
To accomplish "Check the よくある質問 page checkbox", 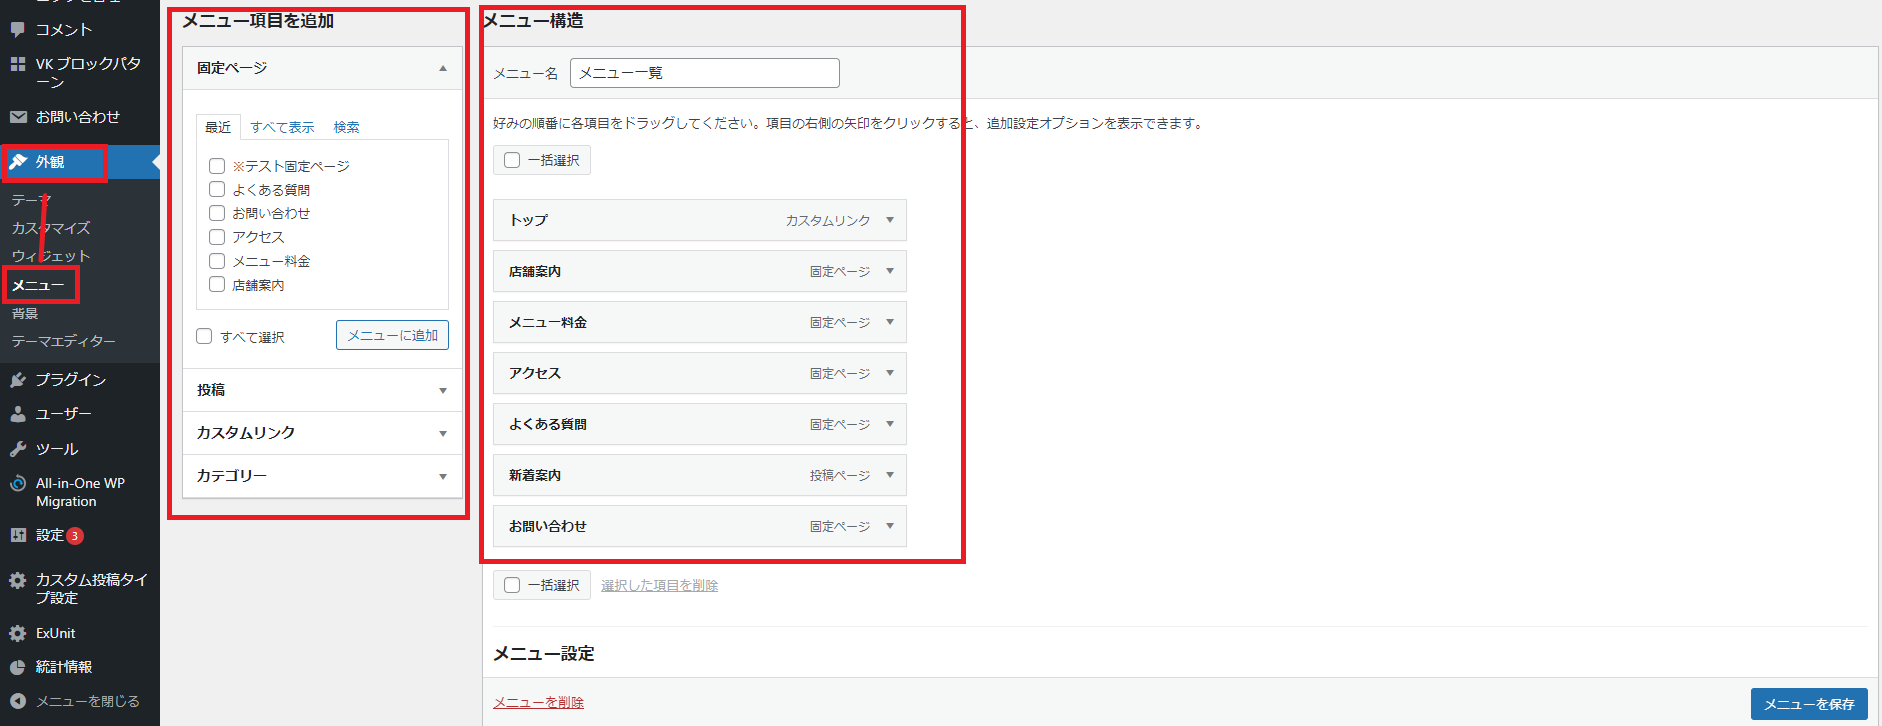I will point(217,189).
